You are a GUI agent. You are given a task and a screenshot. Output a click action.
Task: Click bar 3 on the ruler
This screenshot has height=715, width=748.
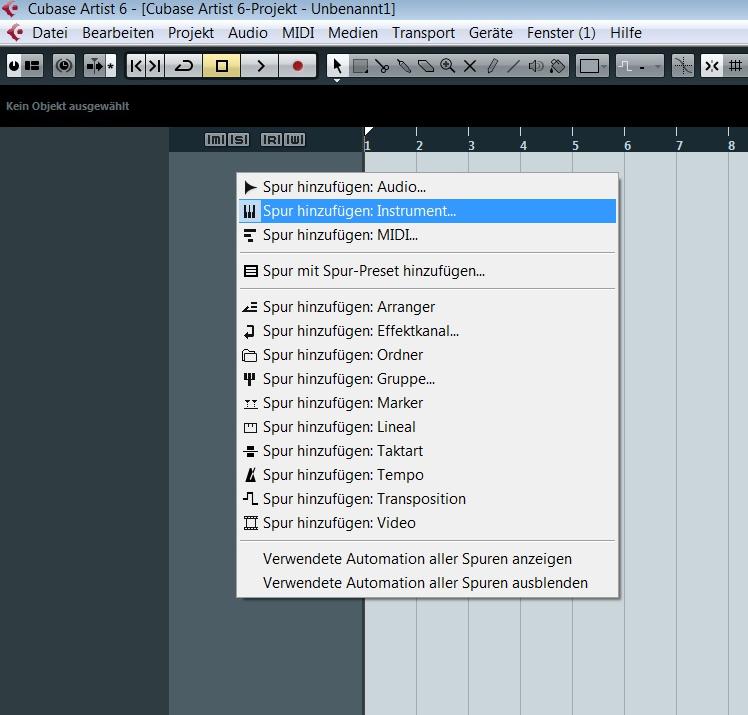click(x=471, y=145)
